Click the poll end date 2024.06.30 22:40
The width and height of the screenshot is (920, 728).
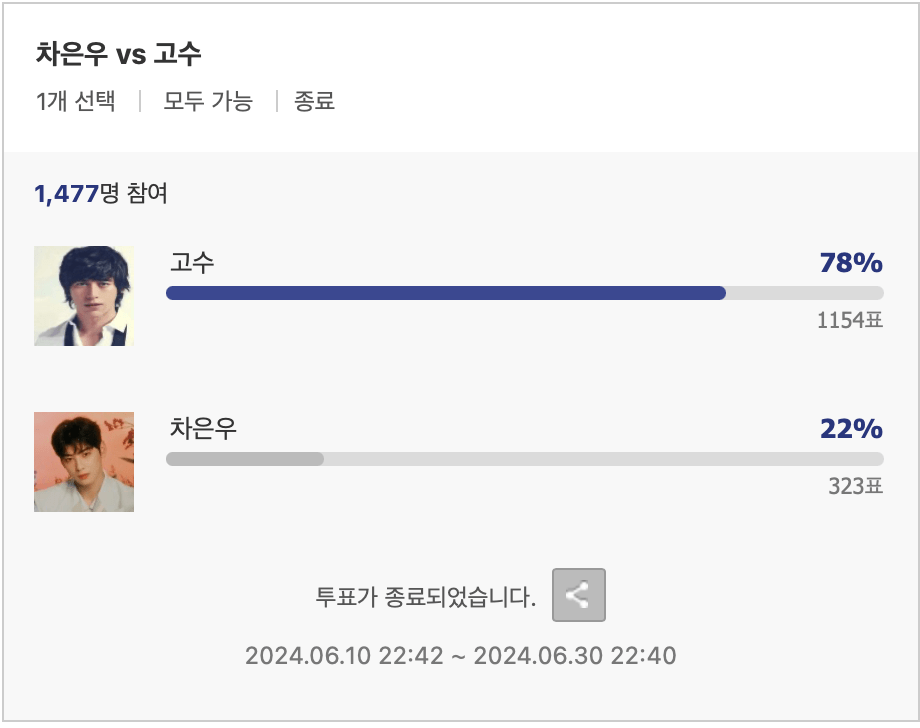pos(575,656)
